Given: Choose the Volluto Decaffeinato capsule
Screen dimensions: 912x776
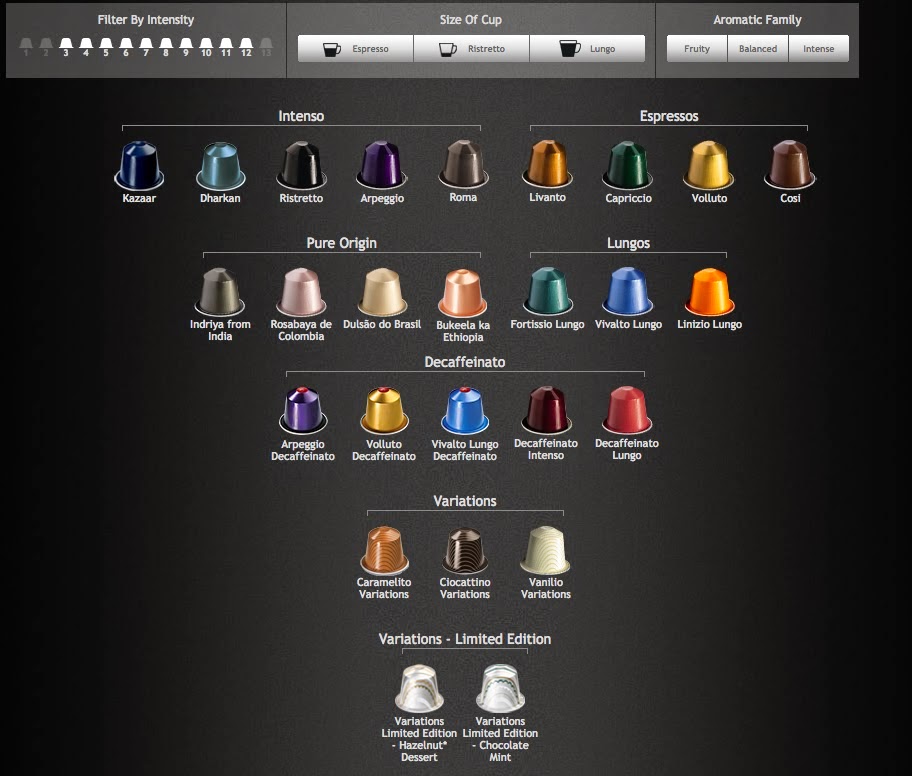Looking at the screenshot, I should point(384,411).
